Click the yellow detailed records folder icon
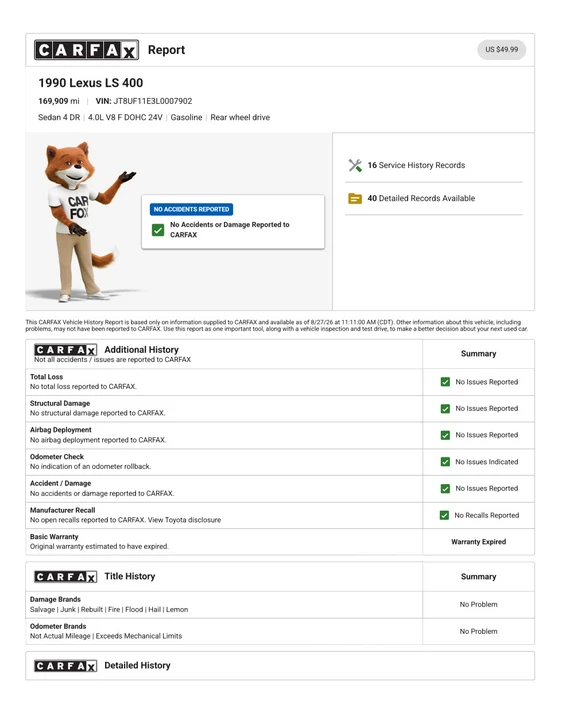The width and height of the screenshot is (562, 720). tap(355, 199)
